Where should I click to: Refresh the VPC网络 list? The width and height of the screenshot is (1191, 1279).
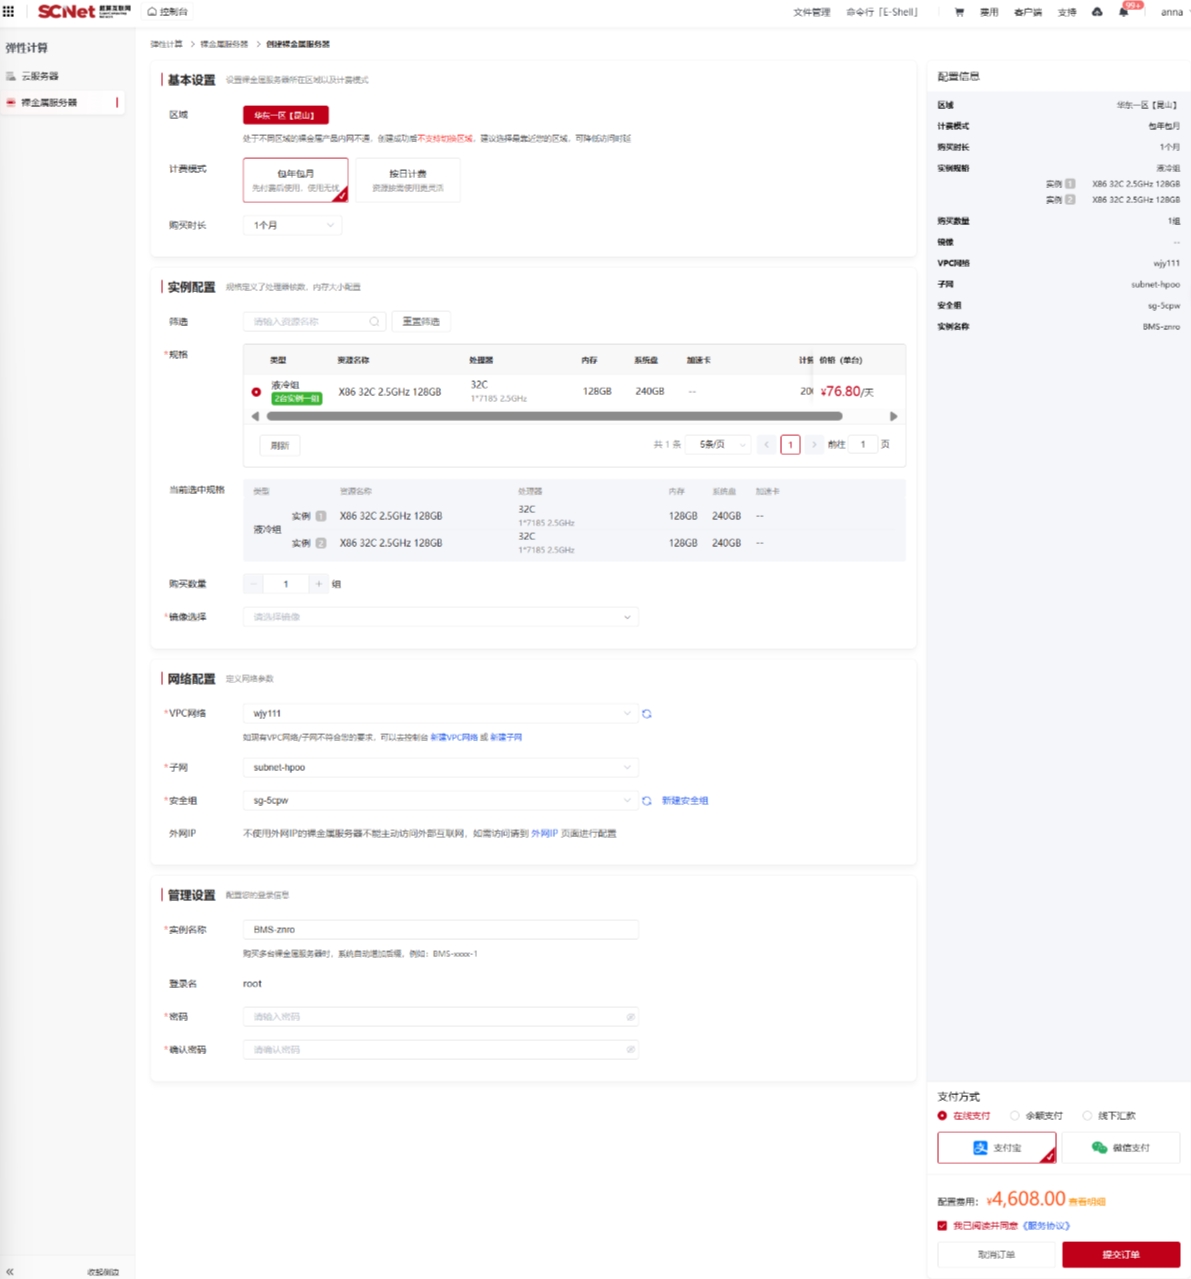pyautogui.click(x=647, y=714)
